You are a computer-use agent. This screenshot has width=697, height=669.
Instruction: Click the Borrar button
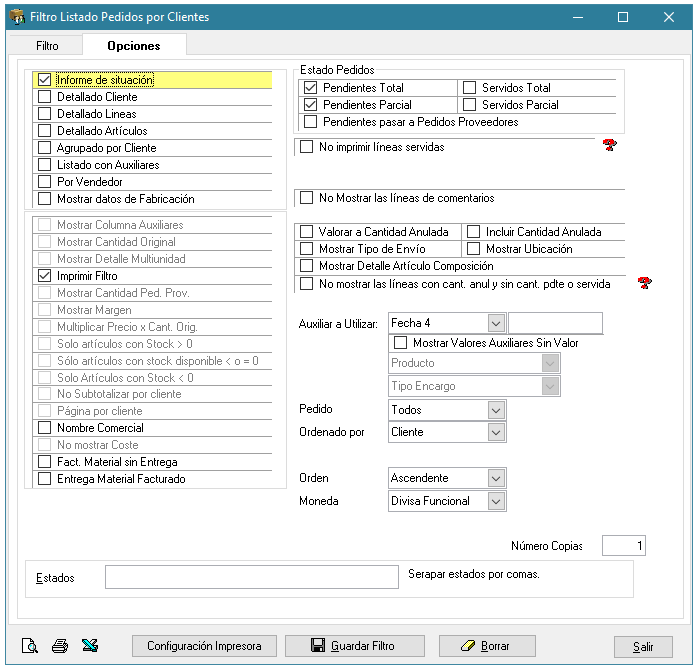pos(487,646)
